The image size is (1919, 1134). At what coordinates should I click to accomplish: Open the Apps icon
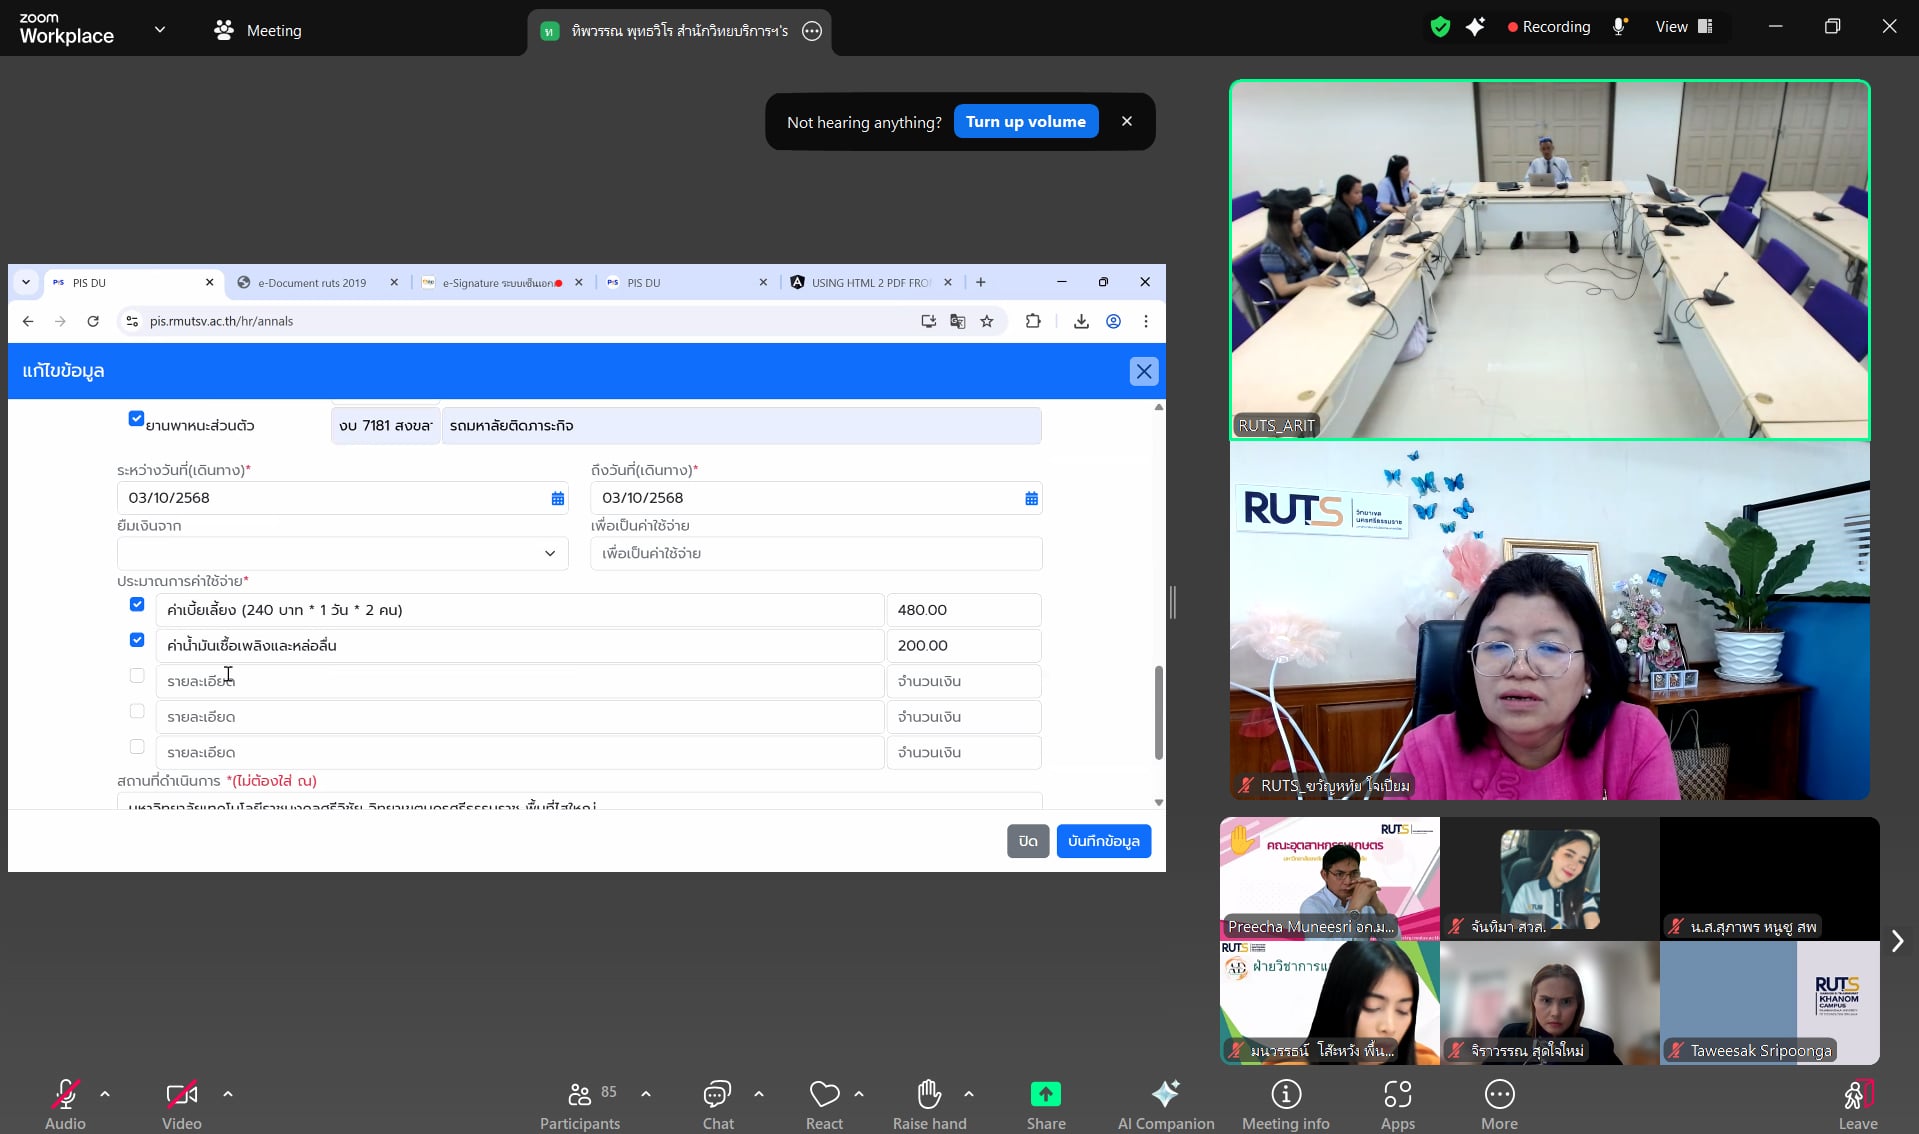tap(1397, 1095)
